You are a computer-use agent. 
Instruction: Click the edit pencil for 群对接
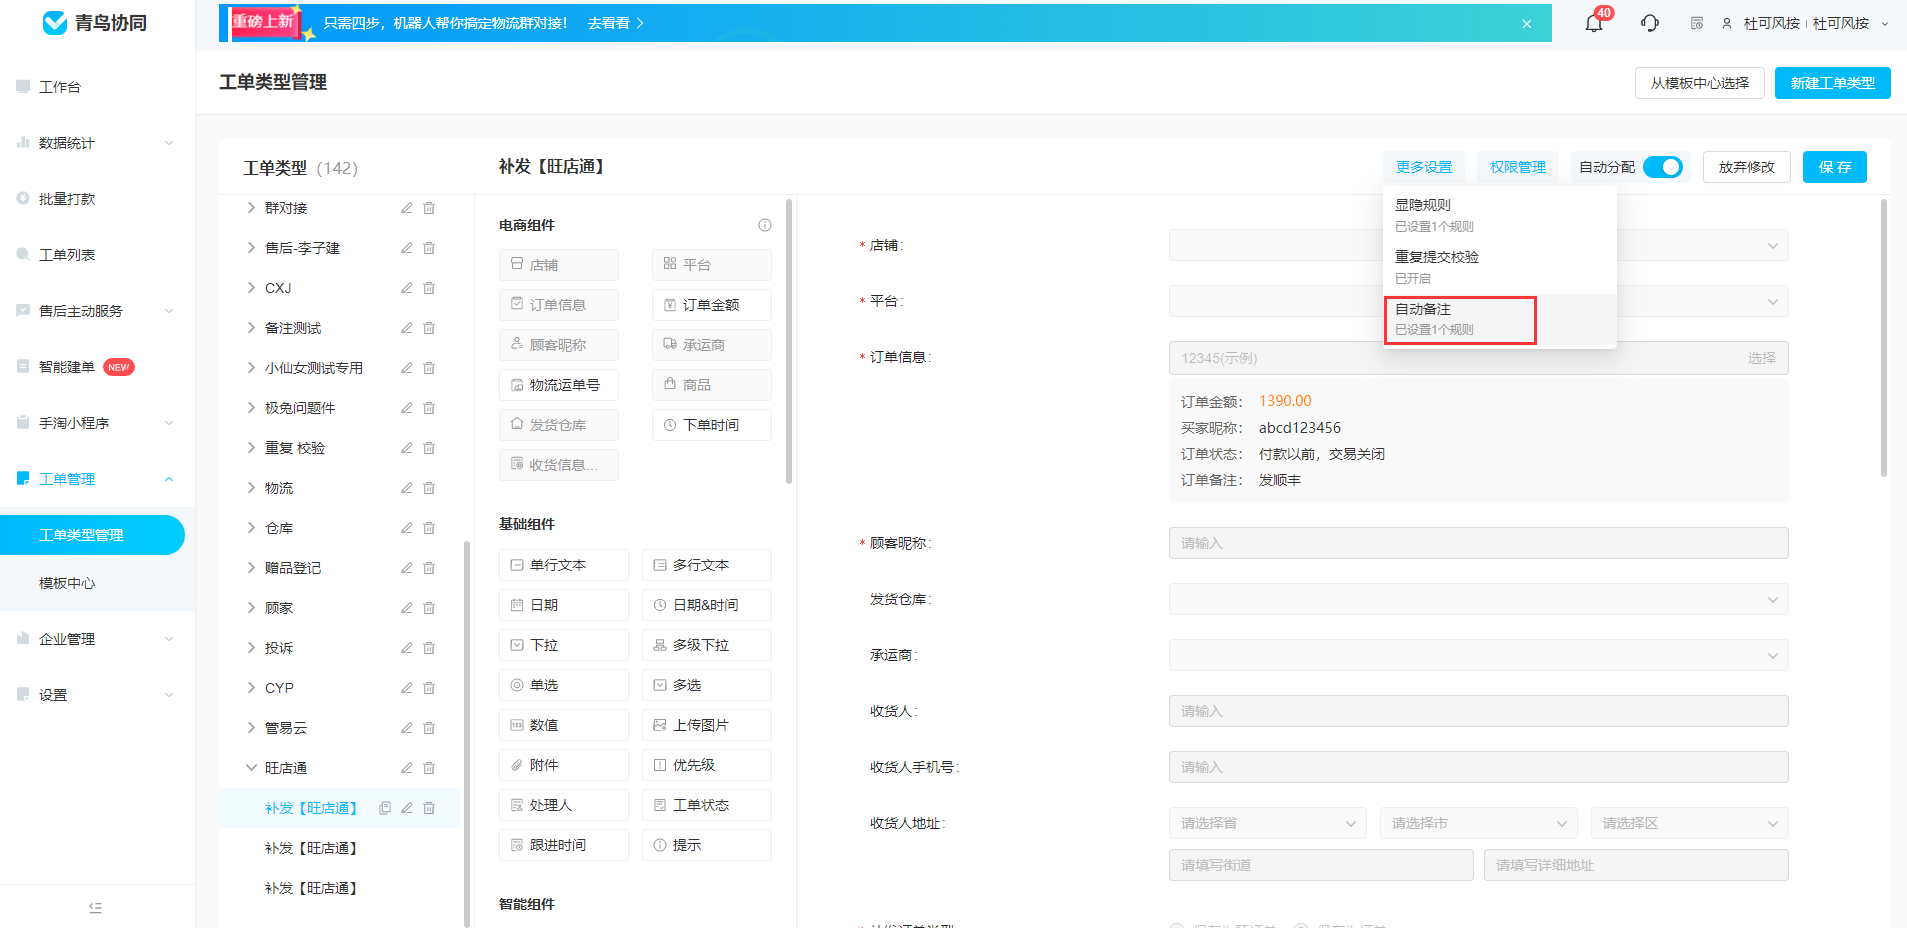point(407,208)
